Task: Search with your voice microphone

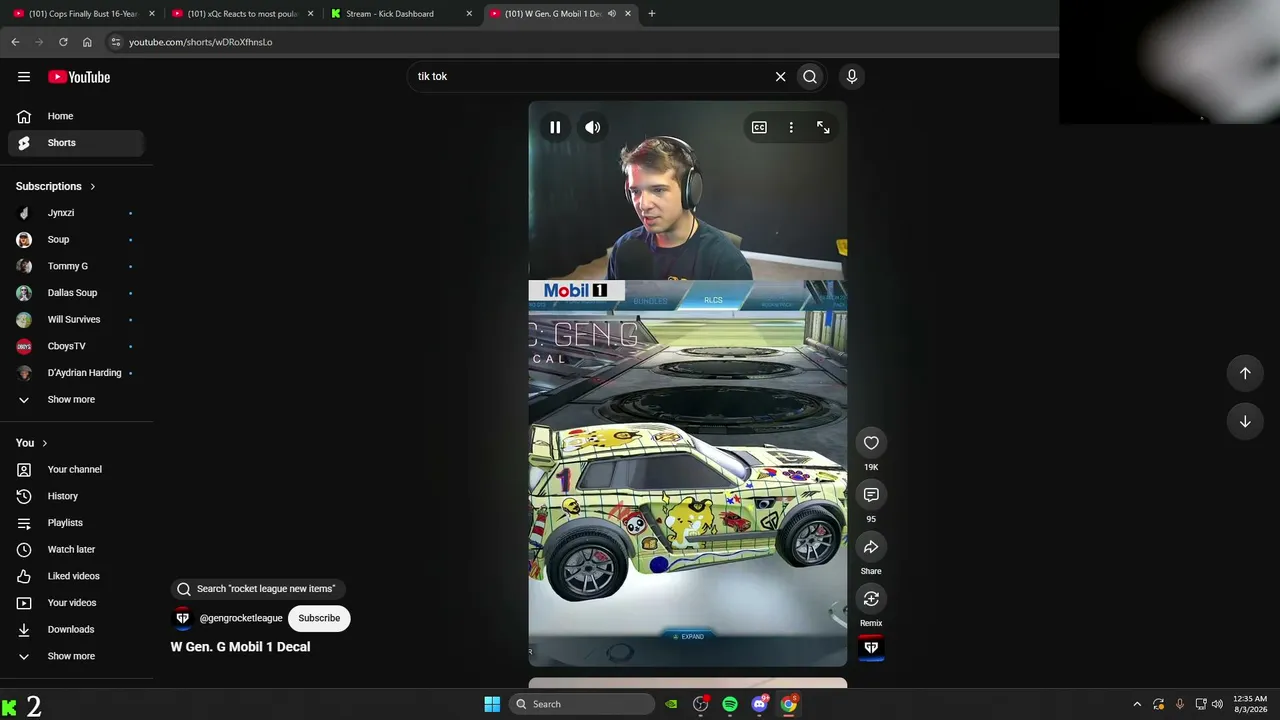Action: [852, 77]
